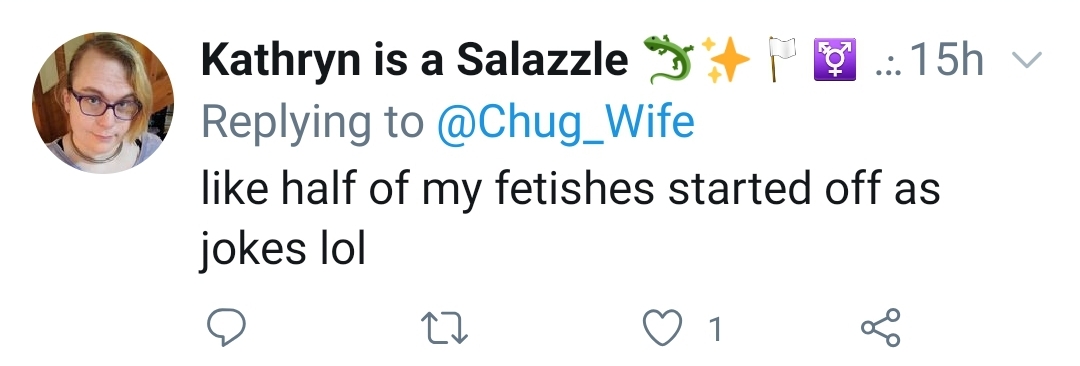
Task: Visit the @Chug_Wife mention link
Action: (x=565, y=122)
